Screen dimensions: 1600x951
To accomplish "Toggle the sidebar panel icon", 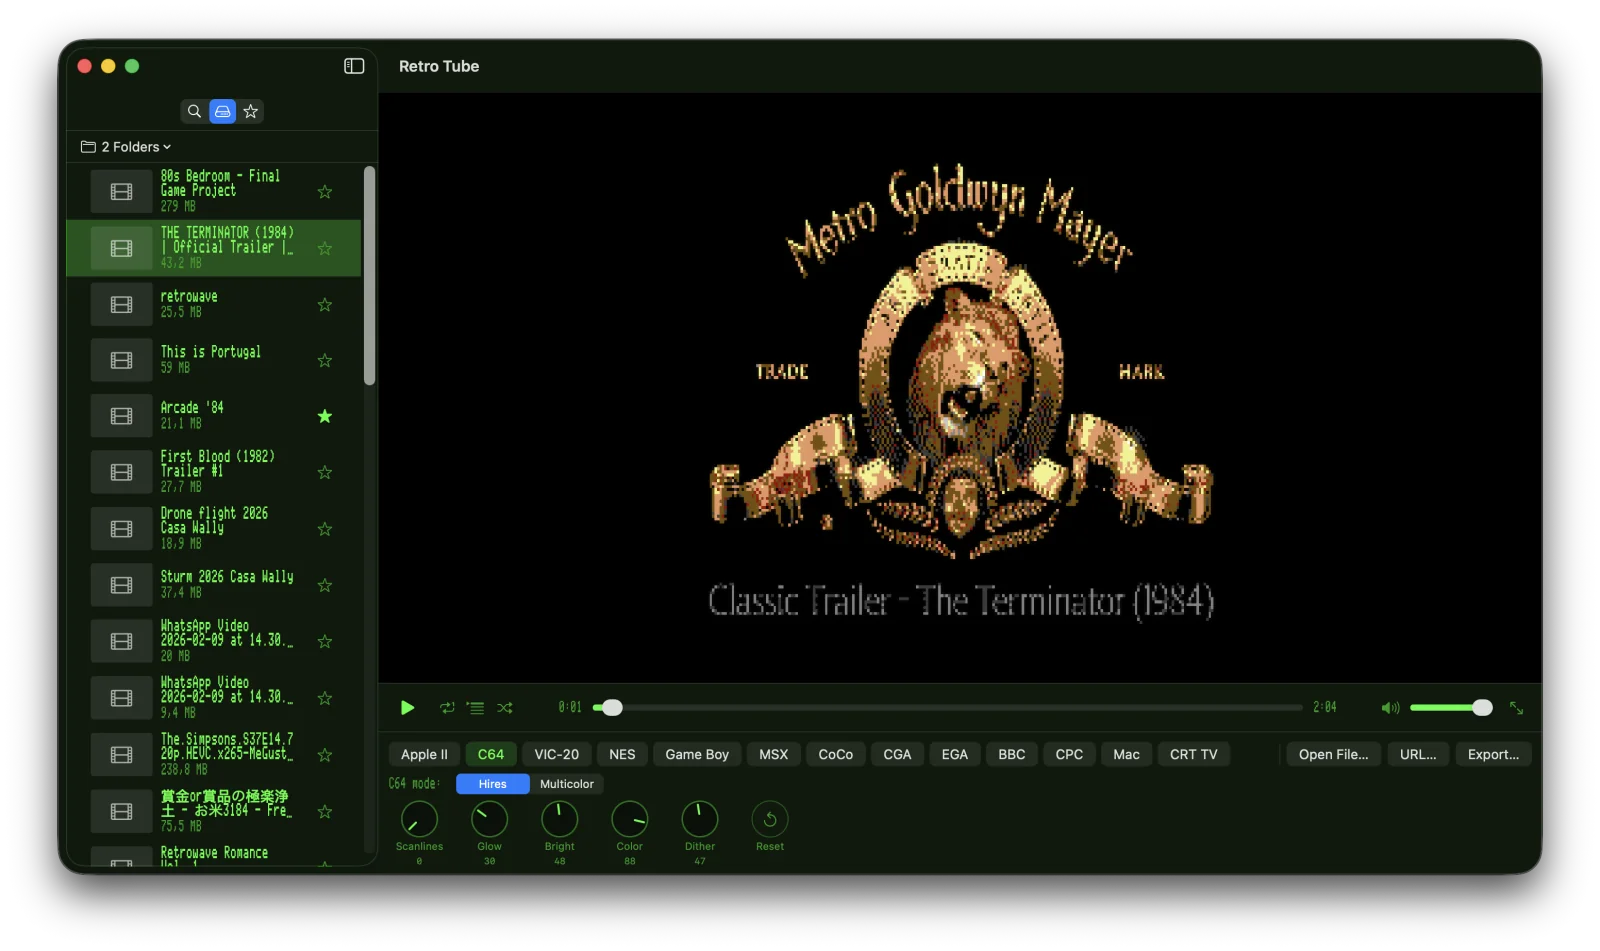I will [354, 66].
